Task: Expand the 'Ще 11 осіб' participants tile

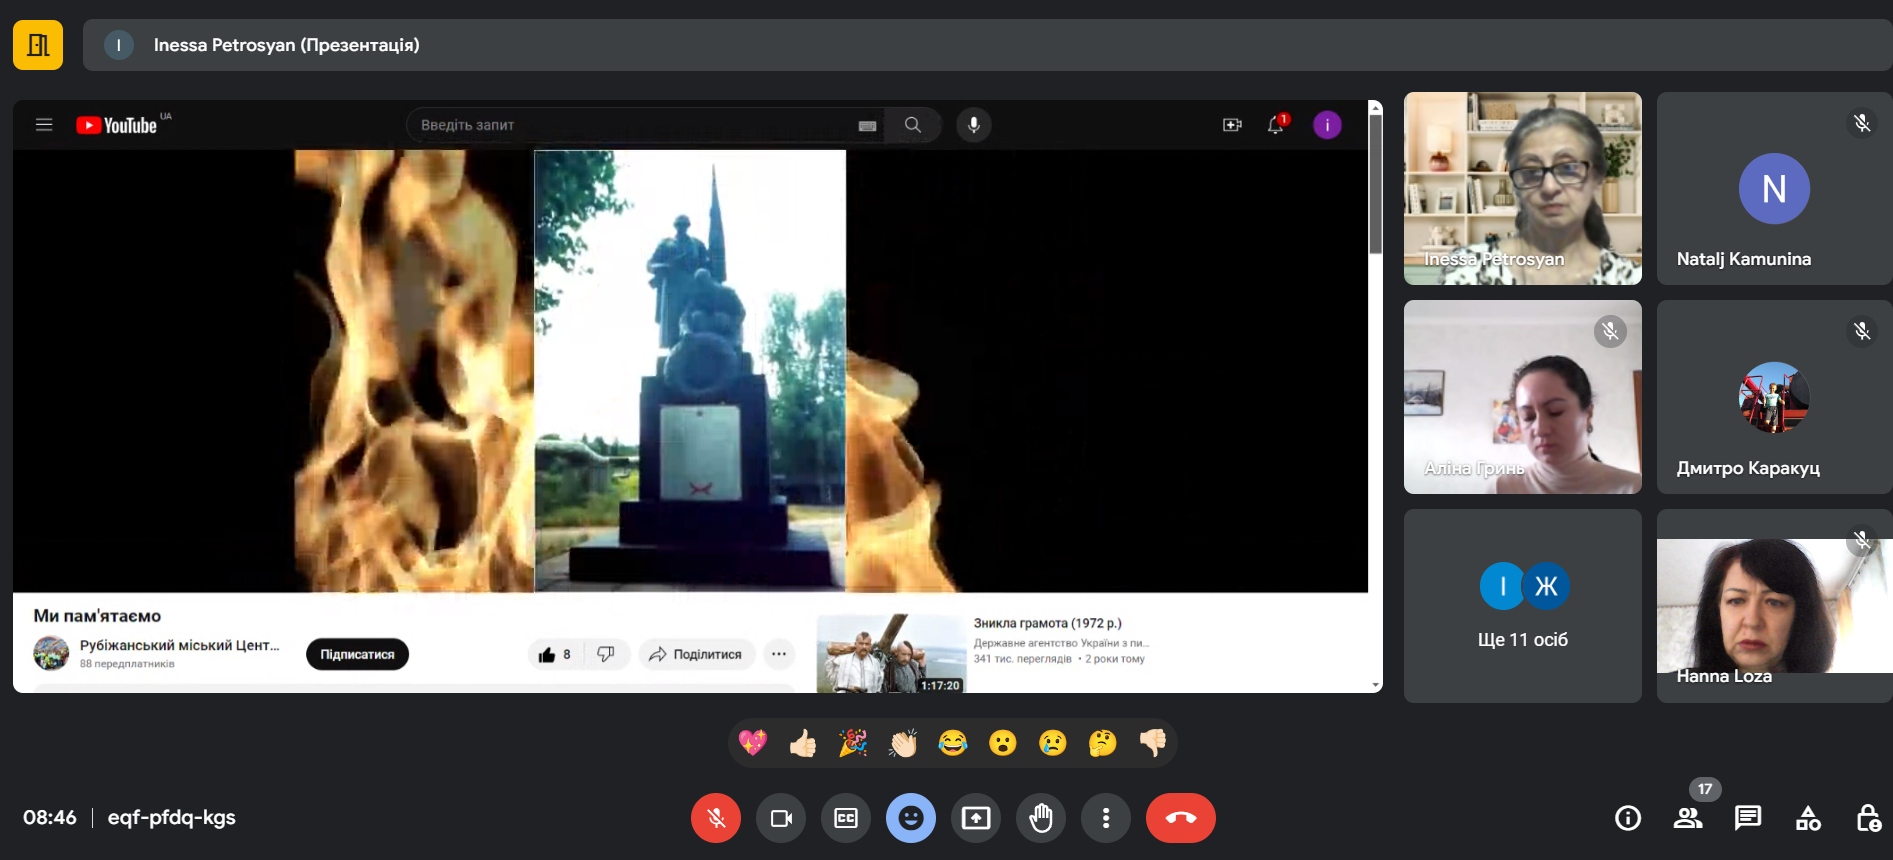Action: click(1522, 606)
